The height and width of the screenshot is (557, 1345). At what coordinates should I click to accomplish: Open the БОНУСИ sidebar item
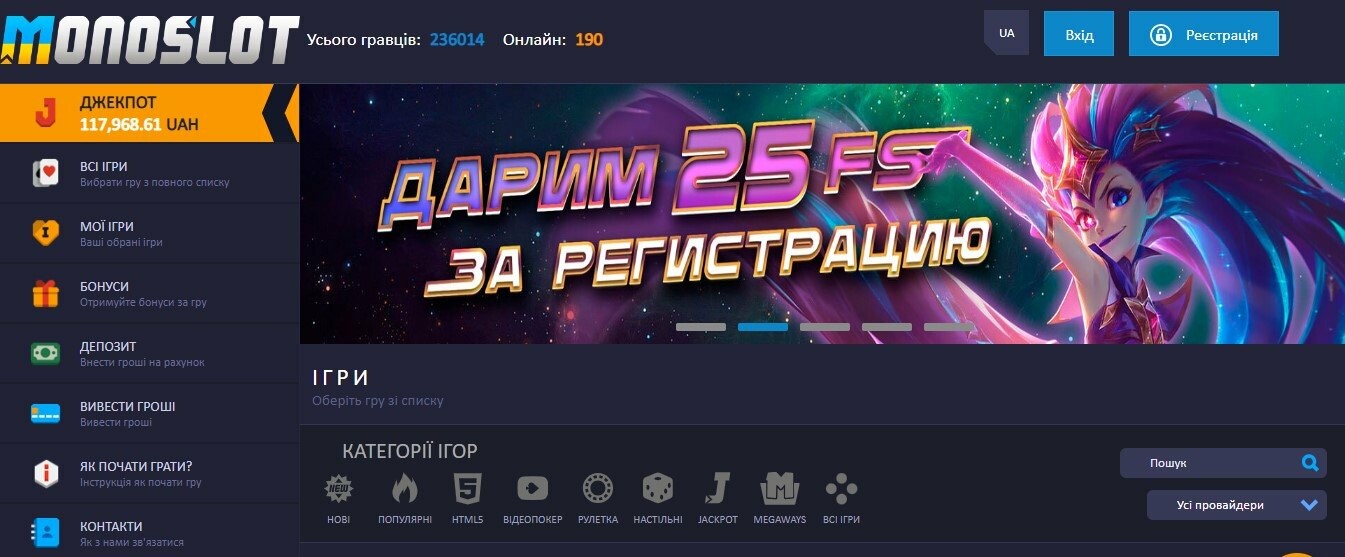[x=150, y=294]
